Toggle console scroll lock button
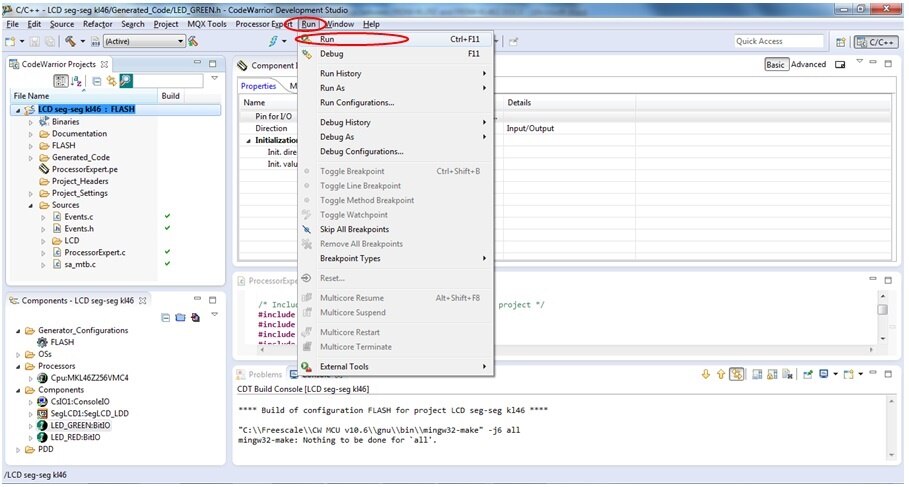This screenshot has height=487, width=909. pos(736,374)
